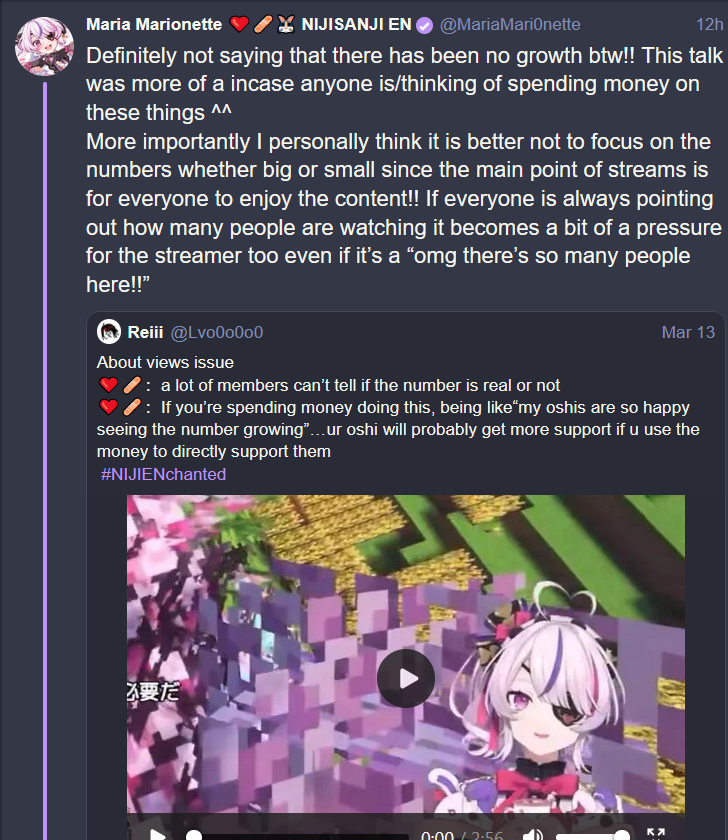Open Reiii's small profile avatar

pyautogui.click(x=109, y=332)
